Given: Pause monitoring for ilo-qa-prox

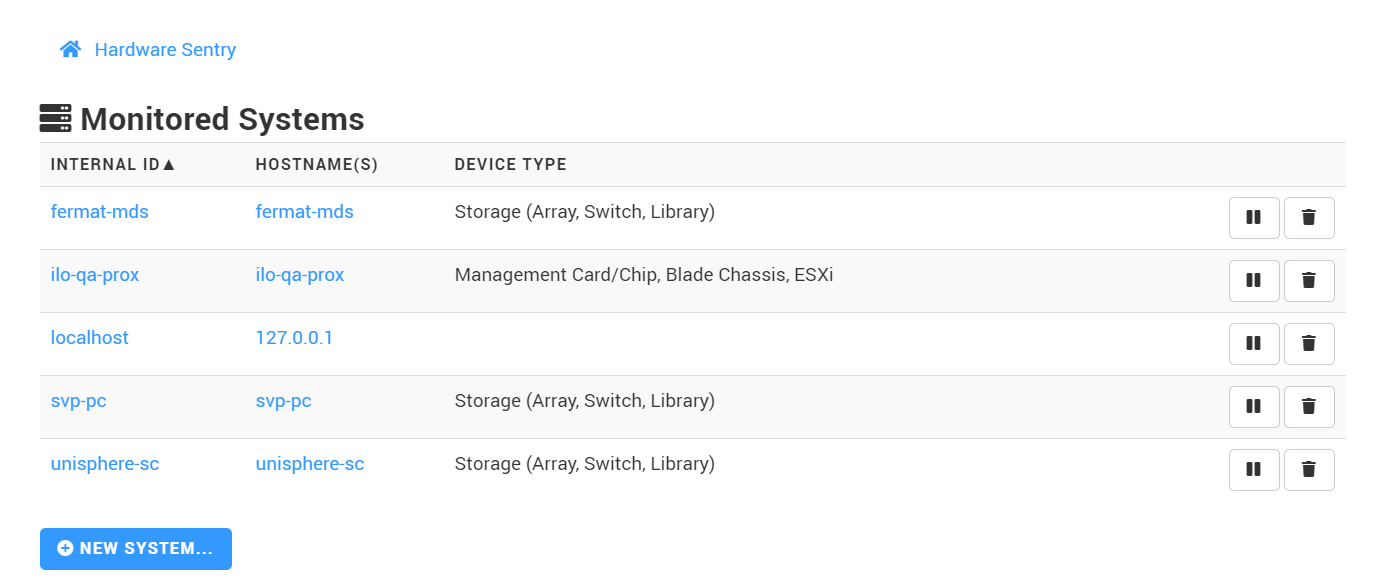Looking at the screenshot, I should (x=1254, y=280).
